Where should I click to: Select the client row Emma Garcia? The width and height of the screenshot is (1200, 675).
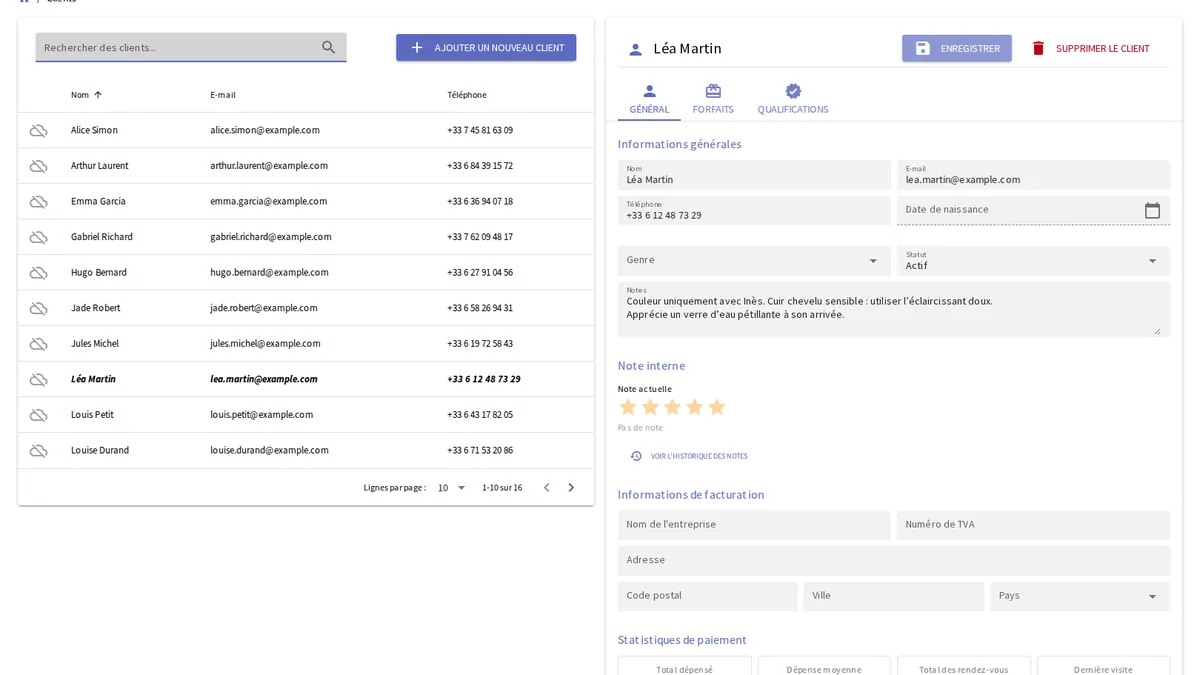click(x=306, y=201)
